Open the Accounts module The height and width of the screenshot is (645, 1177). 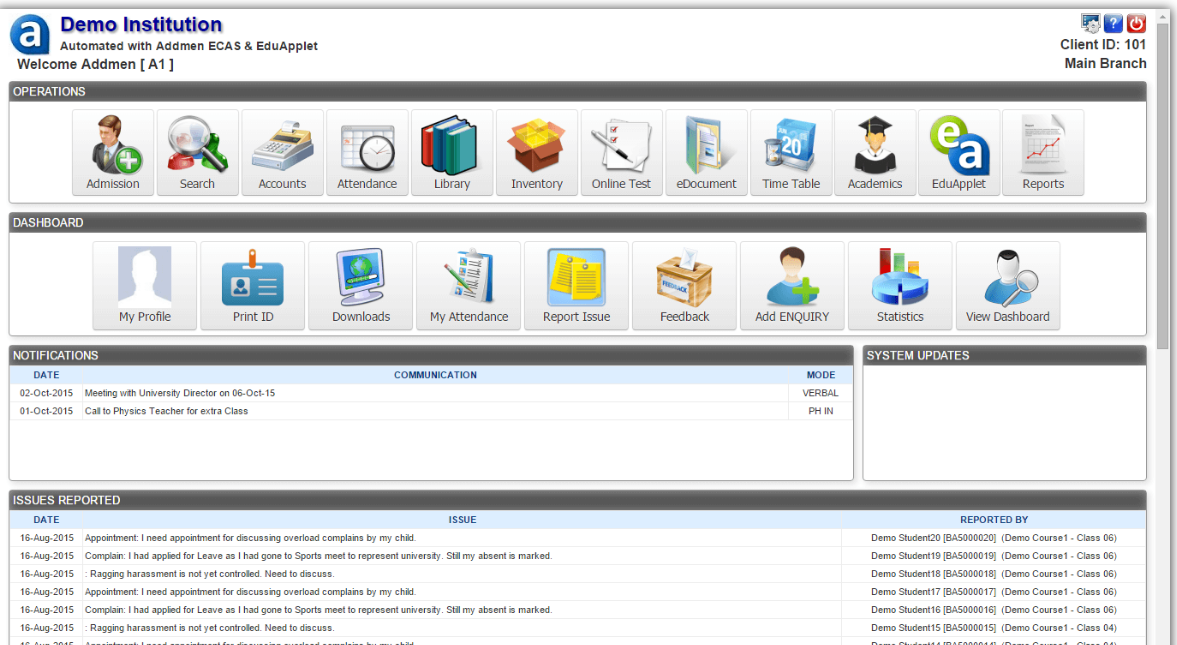(x=282, y=152)
